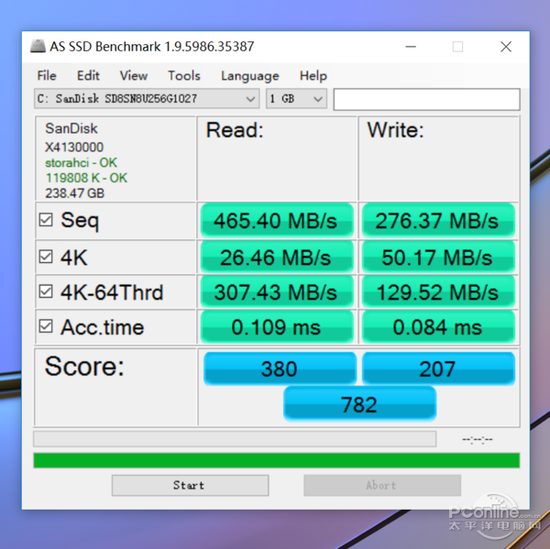Minimize the AS SSD Benchmark window
This screenshot has height=549, width=550.
[411, 46]
